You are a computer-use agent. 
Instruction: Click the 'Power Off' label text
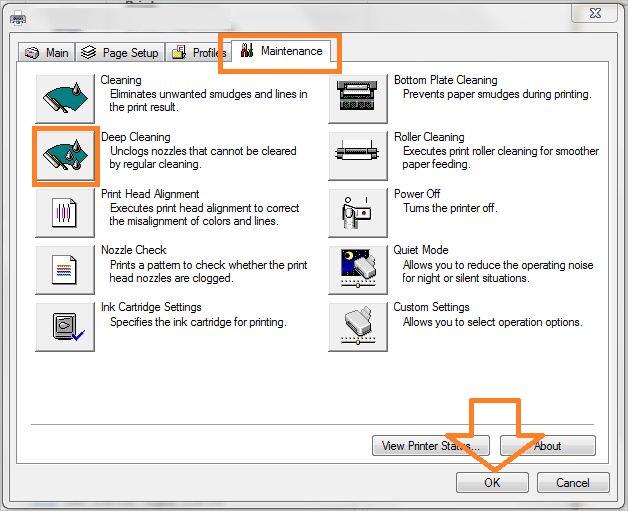pos(417,194)
